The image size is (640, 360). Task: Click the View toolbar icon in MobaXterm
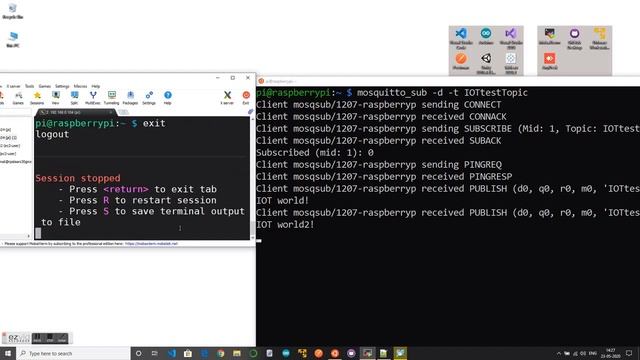[56, 98]
